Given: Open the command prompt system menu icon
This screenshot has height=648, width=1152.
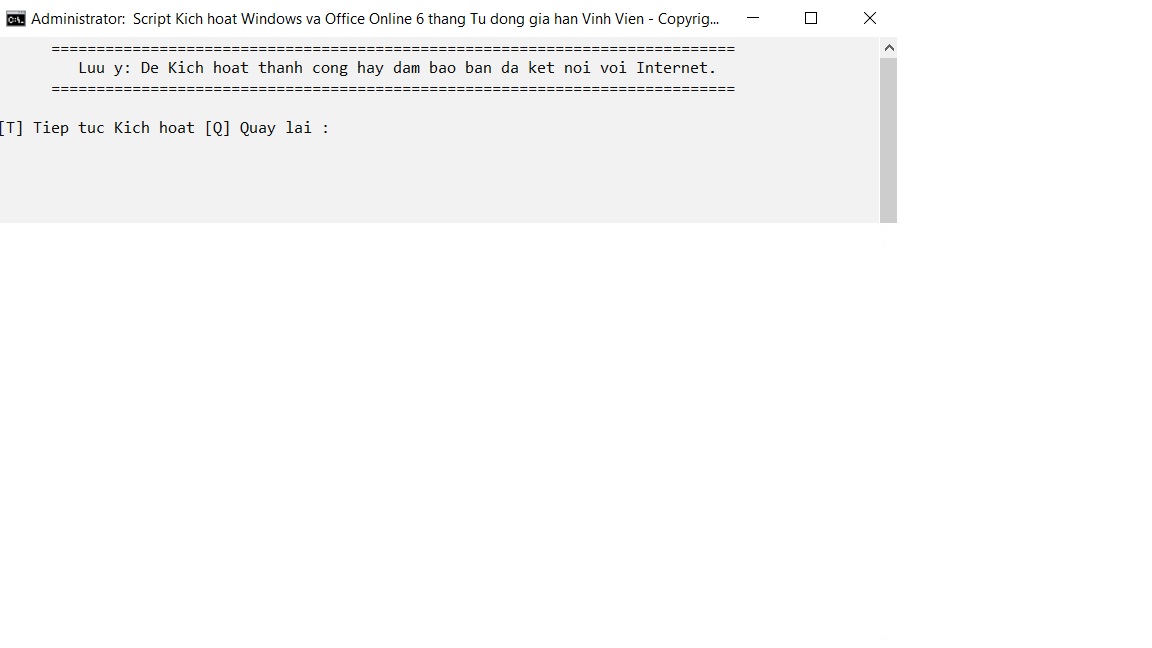Looking at the screenshot, I should coord(15,19).
